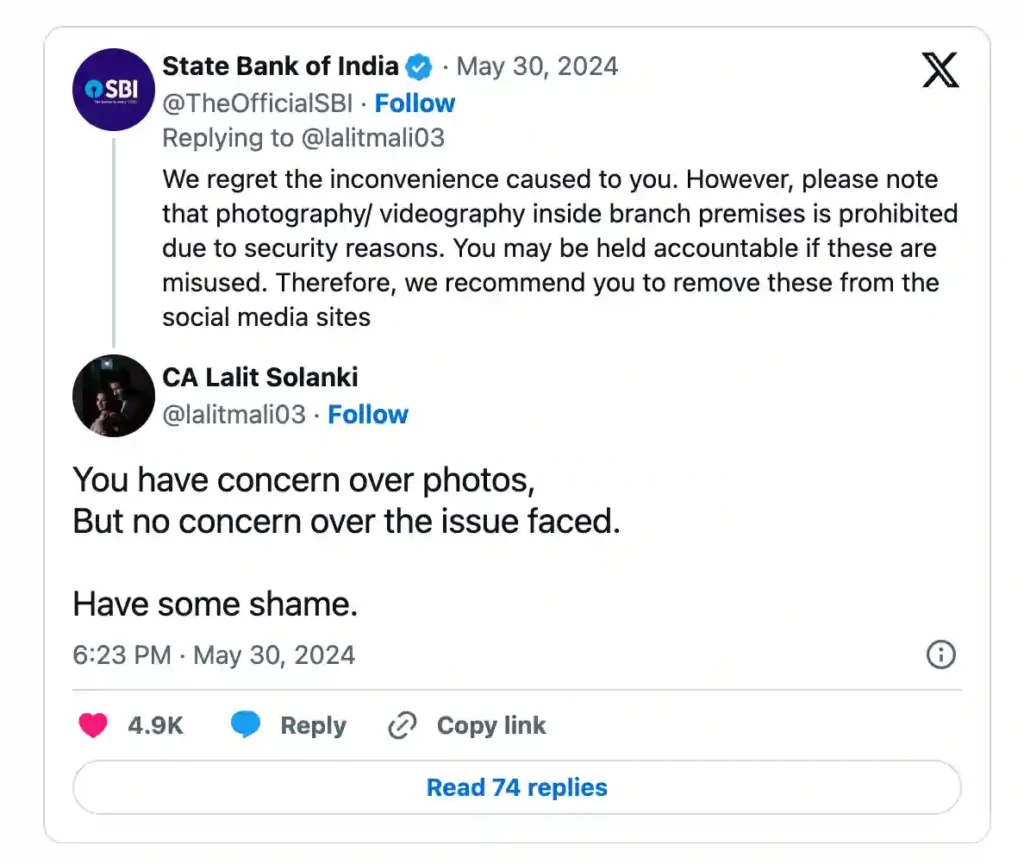This screenshot has width=1024, height=864.
Task: Click the May 30, 2024 date on SBI's tweet
Action: pos(537,67)
